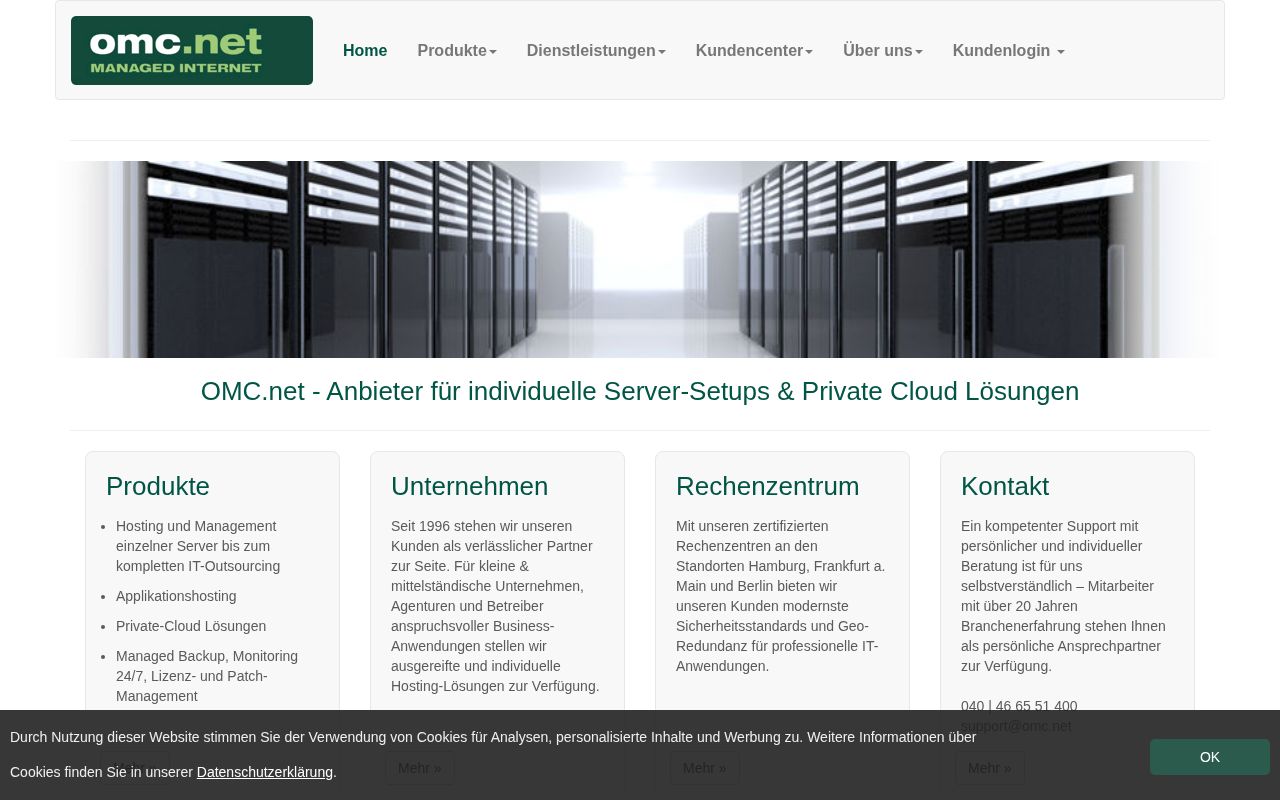Click the Managed Backup, Monitoring list item
Viewport: 1280px width, 800px height.
coord(207,676)
